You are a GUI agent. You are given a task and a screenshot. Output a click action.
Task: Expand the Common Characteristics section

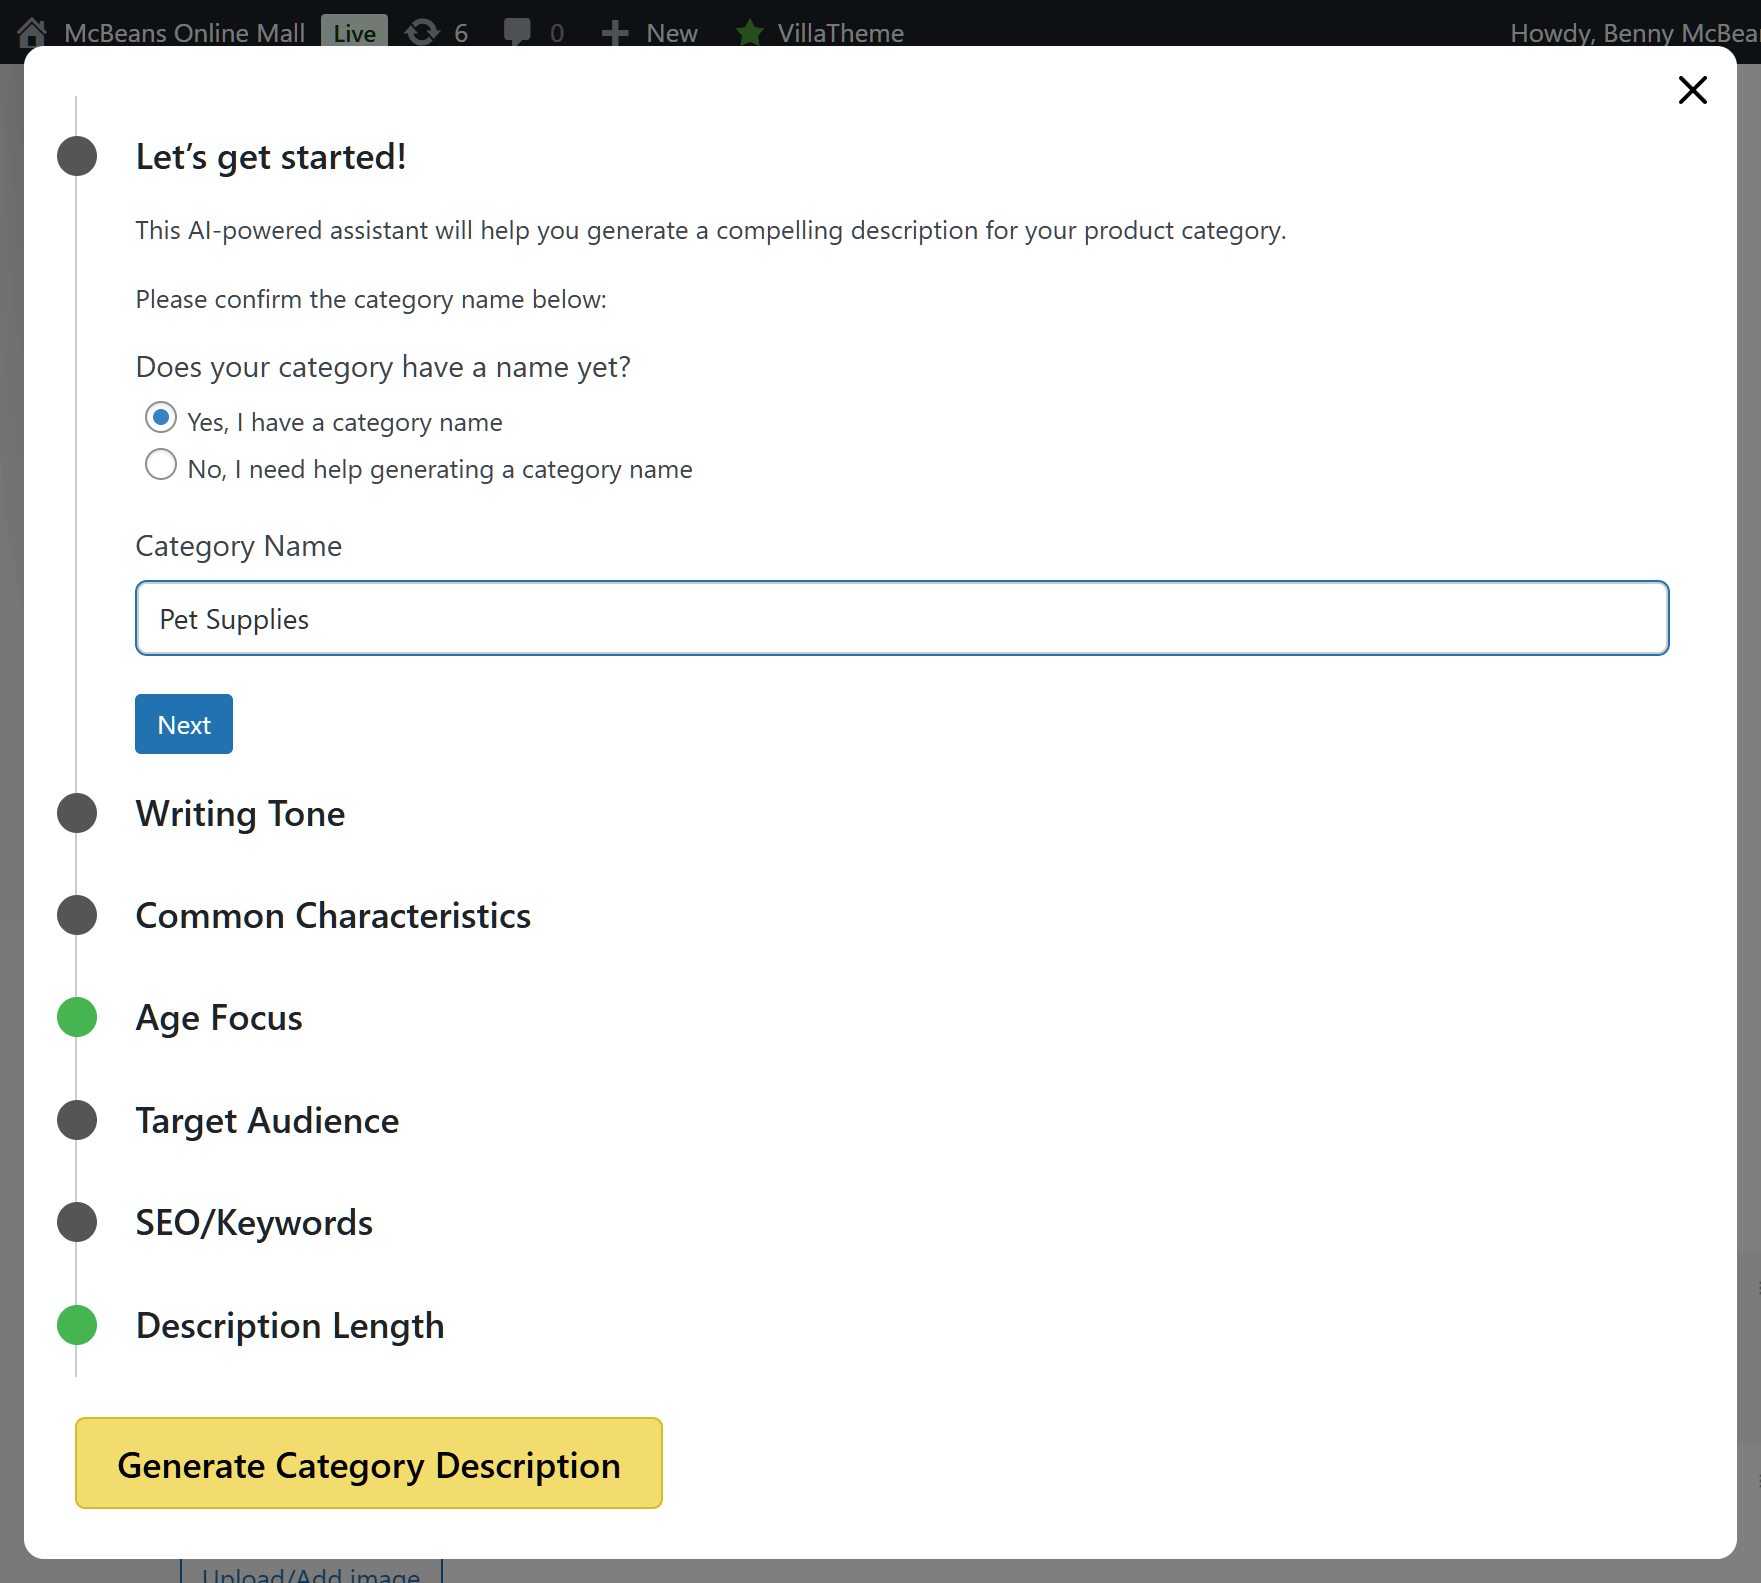click(x=333, y=916)
